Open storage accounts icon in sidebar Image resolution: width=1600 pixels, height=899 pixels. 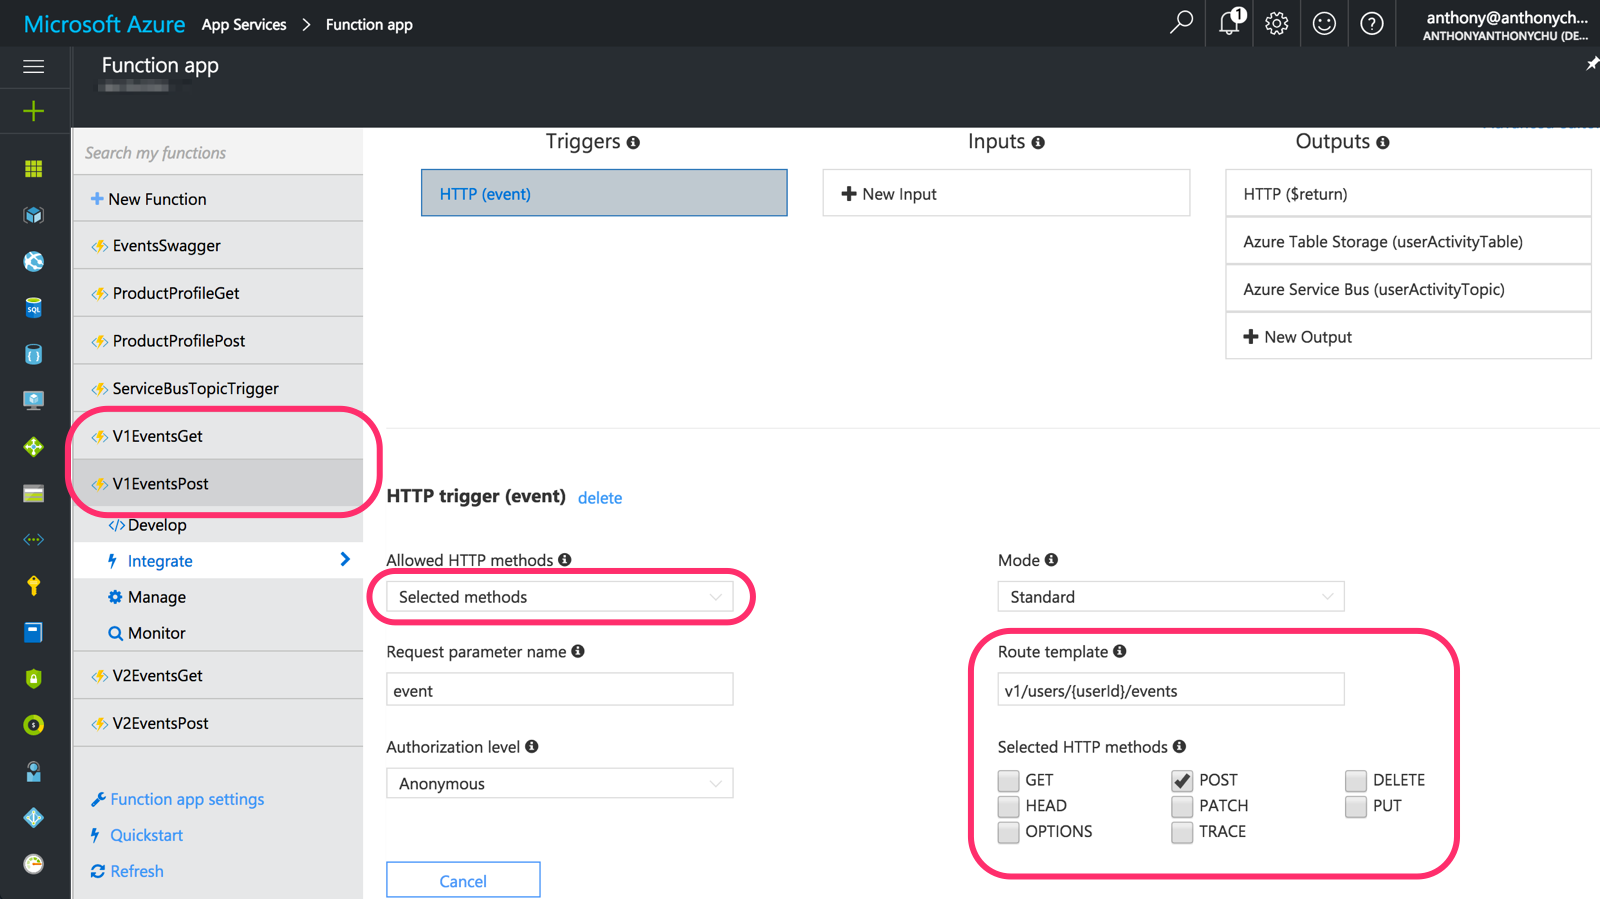(34, 493)
